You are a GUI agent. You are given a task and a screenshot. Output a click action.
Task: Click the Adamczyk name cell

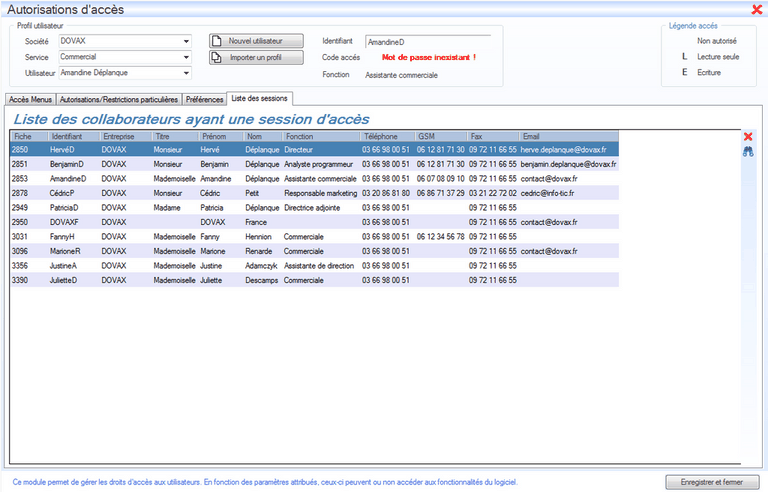pyautogui.click(x=261, y=266)
